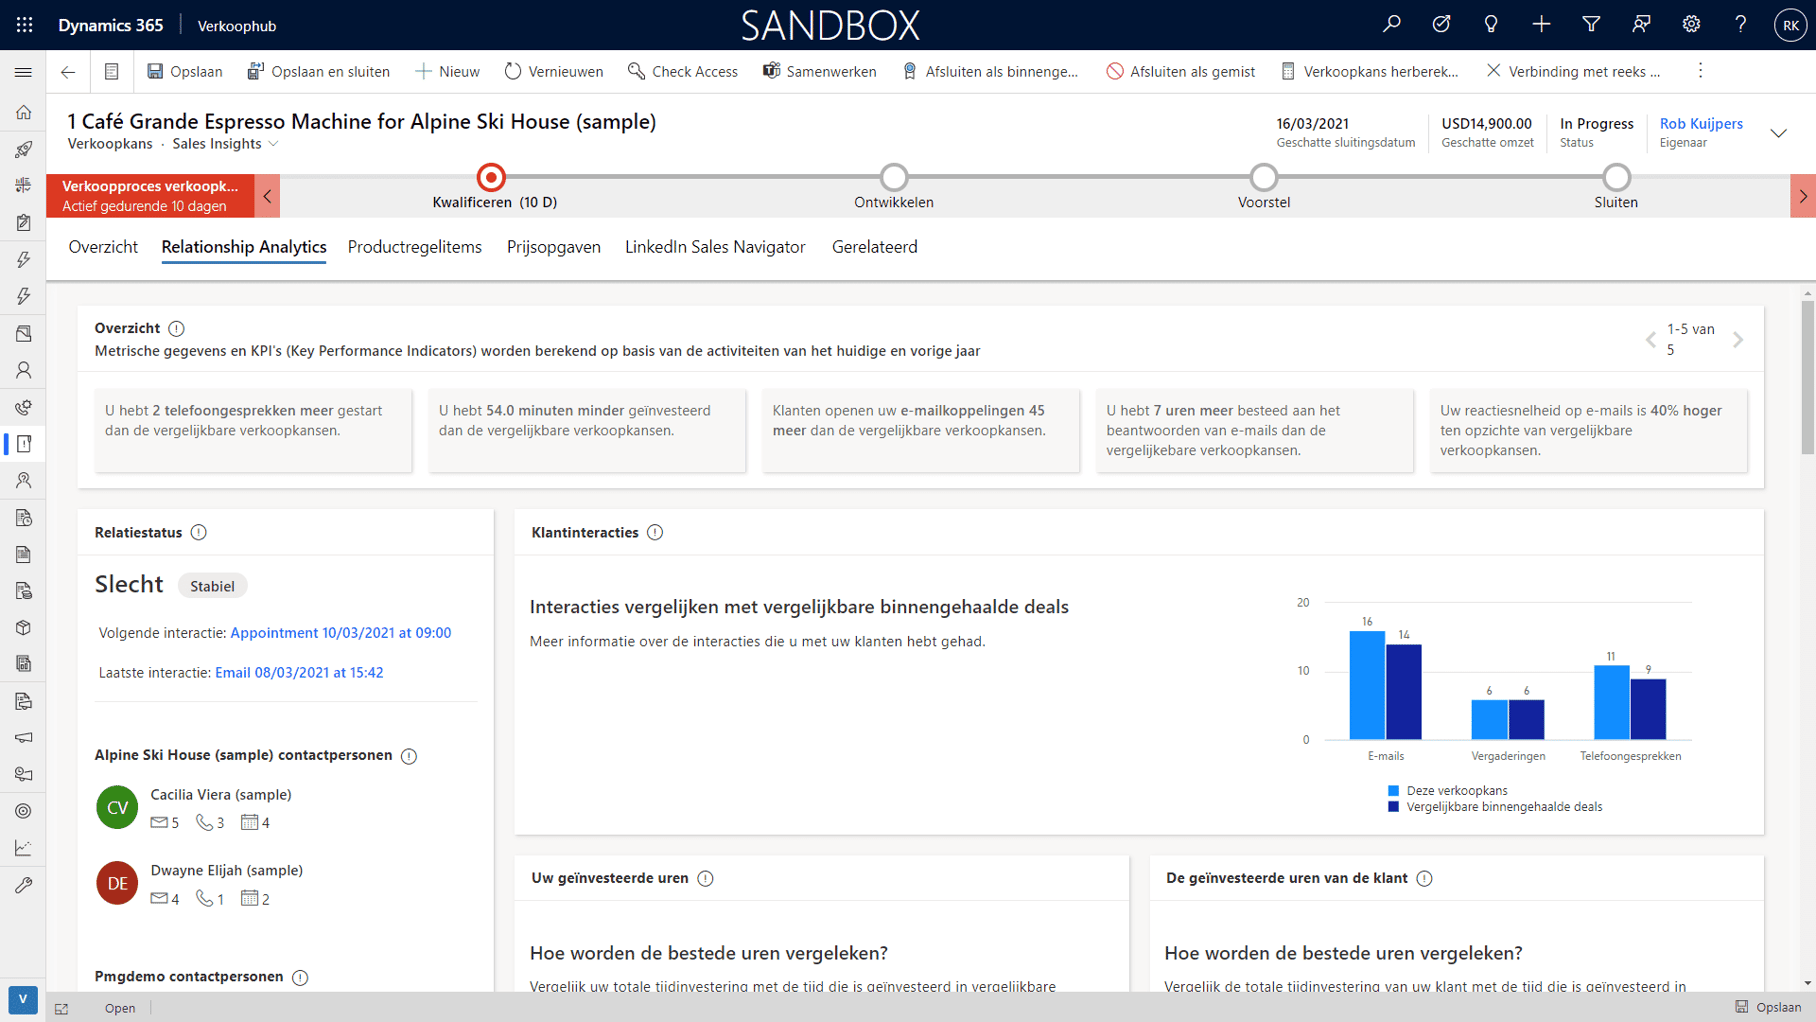Click Afsluiten als gemist
Viewport: 1816px width, 1022px height.
(x=1181, y=71)
